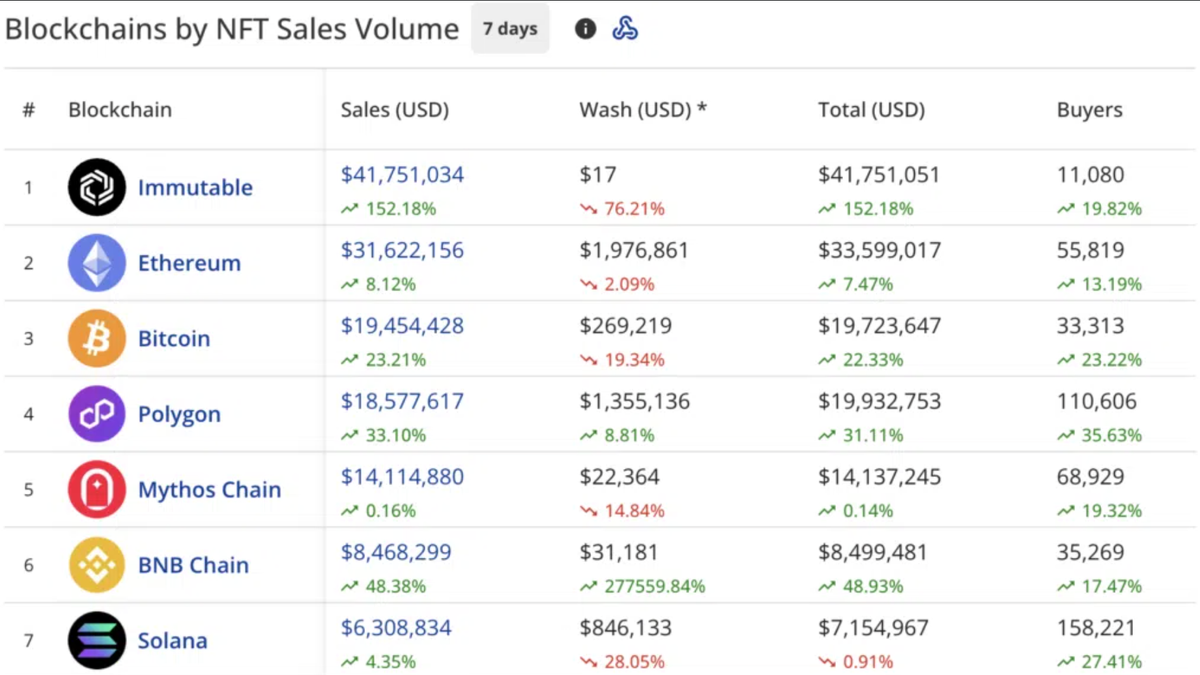Sort by Buyers column header

click(x=1090, y=110)
